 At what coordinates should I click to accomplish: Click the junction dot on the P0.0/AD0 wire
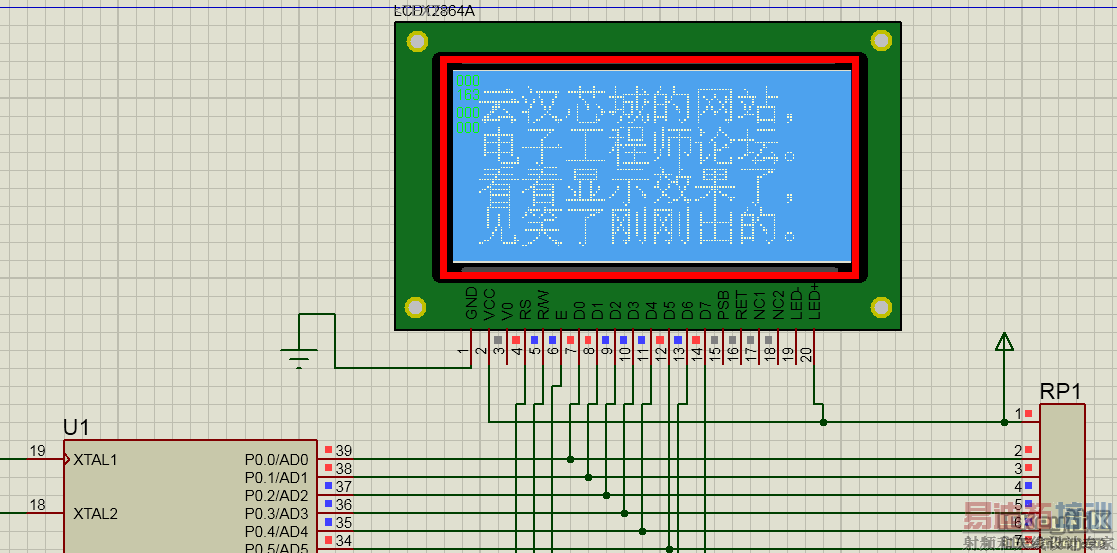click(571, 459)
